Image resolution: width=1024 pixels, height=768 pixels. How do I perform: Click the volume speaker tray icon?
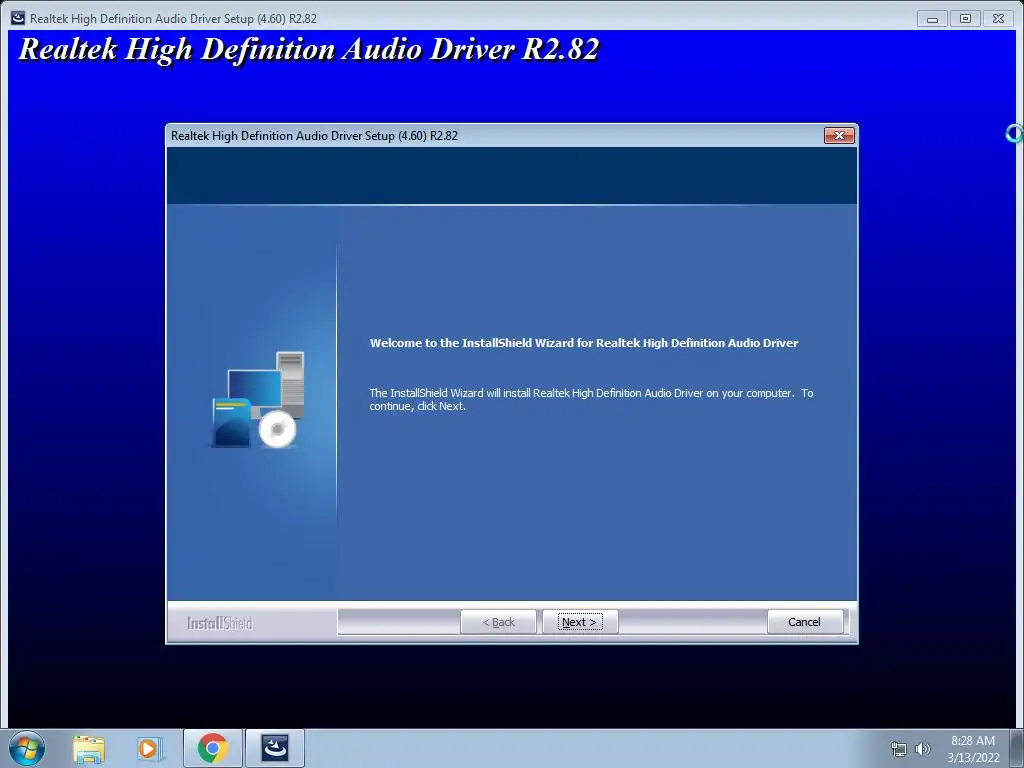923,749
